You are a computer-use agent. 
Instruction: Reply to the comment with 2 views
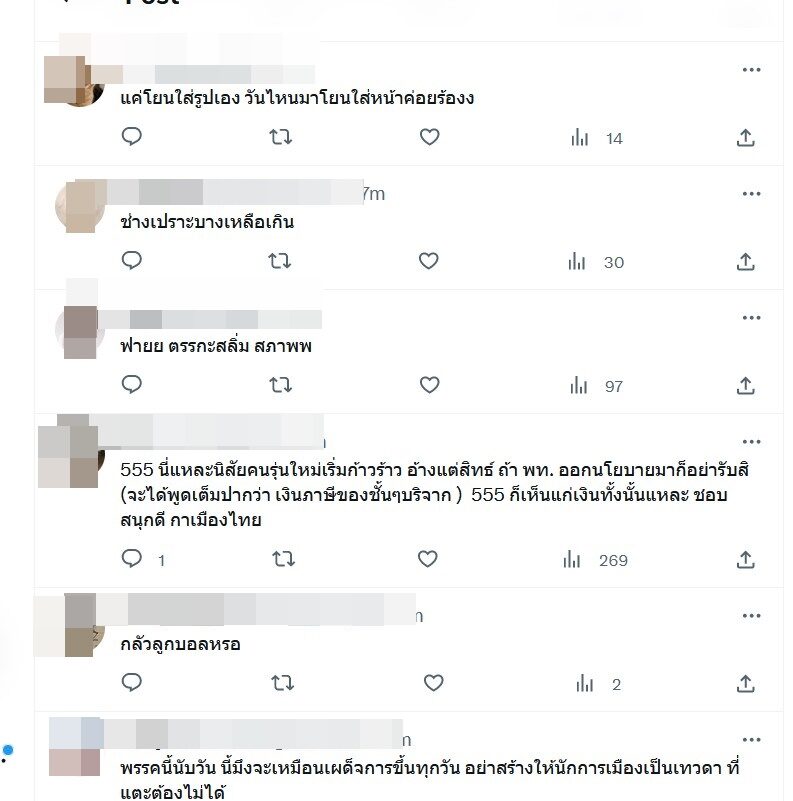click(x=131, y=682)
